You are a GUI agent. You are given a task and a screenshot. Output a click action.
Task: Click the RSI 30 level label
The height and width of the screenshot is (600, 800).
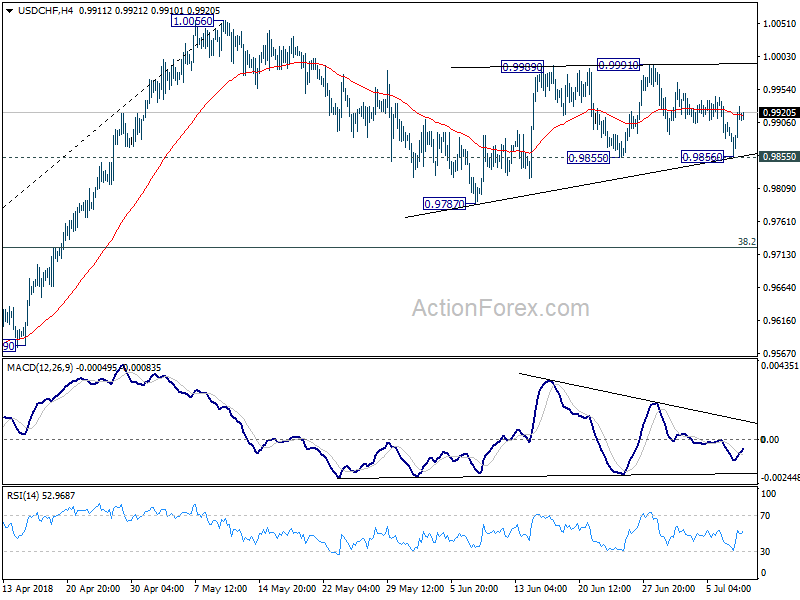pos(765,552)
